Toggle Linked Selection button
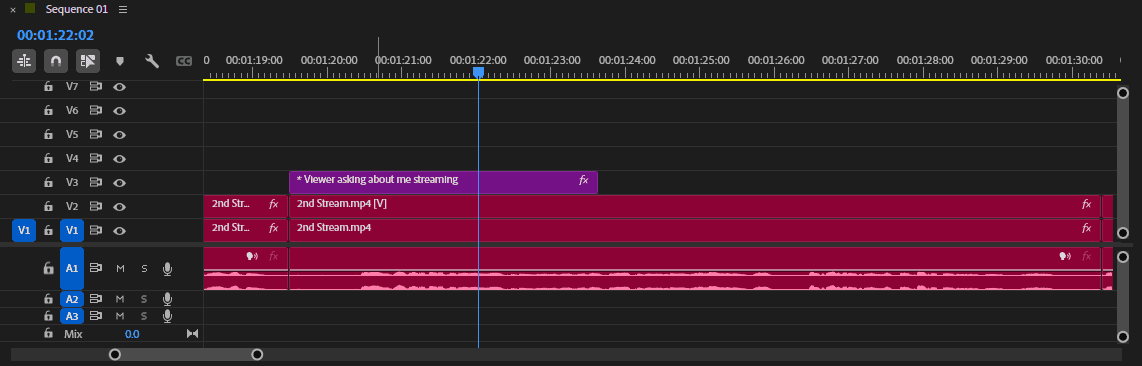This screenshot has width=1142, height=366. pyautogui.click(x=88, y=61)
